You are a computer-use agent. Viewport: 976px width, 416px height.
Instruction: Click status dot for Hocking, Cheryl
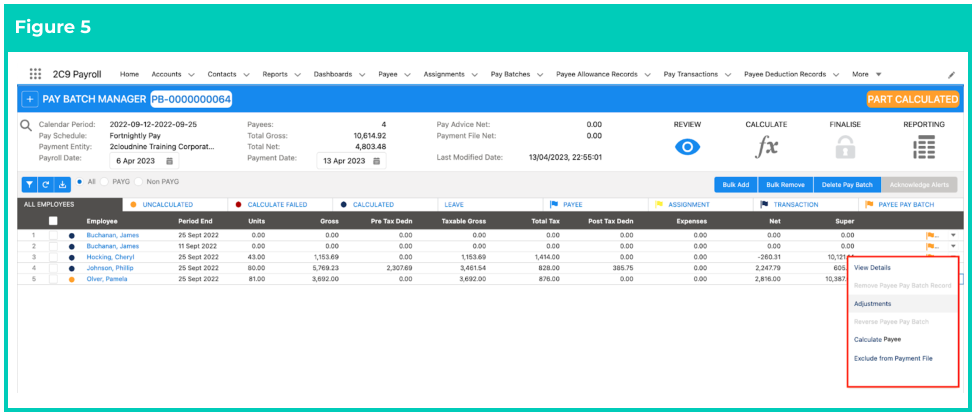click(x=72, y=257)
